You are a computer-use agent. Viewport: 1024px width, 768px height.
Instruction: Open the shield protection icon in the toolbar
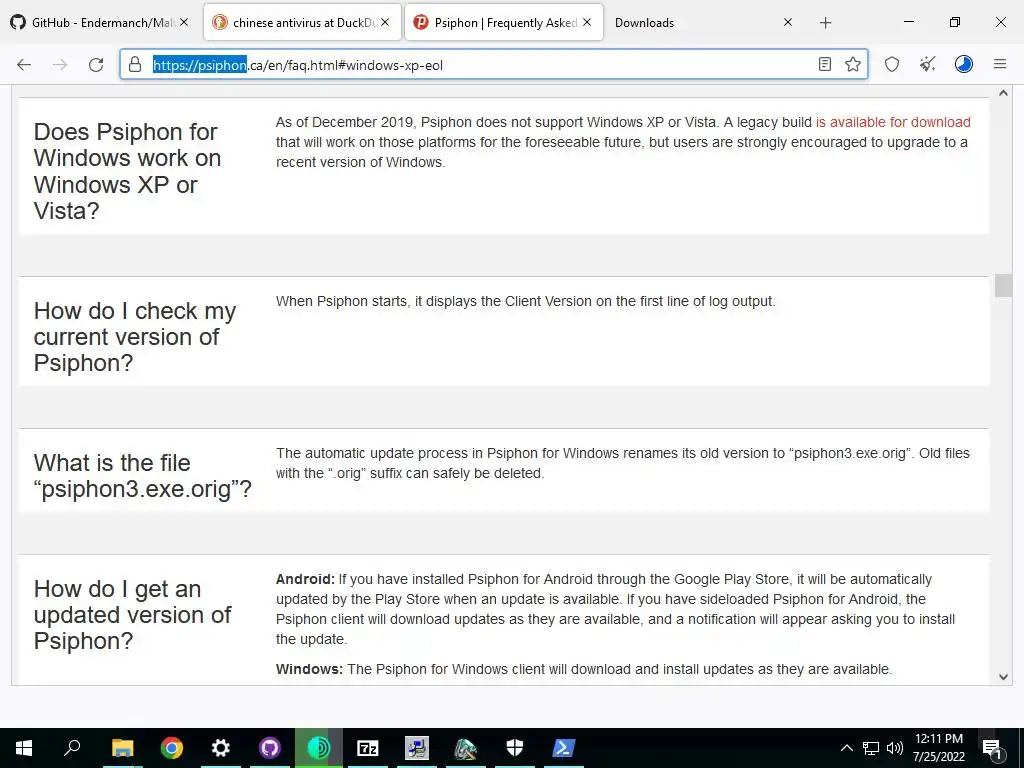(x=891, y=64)
